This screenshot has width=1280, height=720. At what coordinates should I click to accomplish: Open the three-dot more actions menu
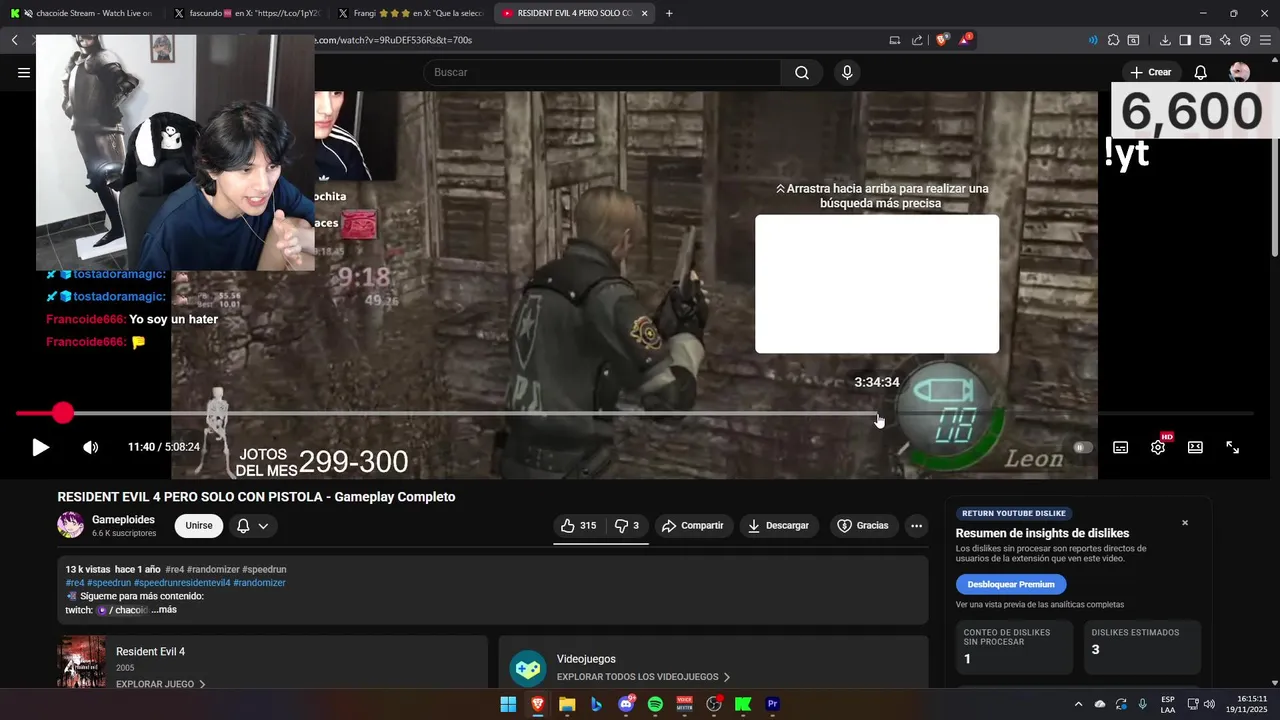tap(916, 525)
